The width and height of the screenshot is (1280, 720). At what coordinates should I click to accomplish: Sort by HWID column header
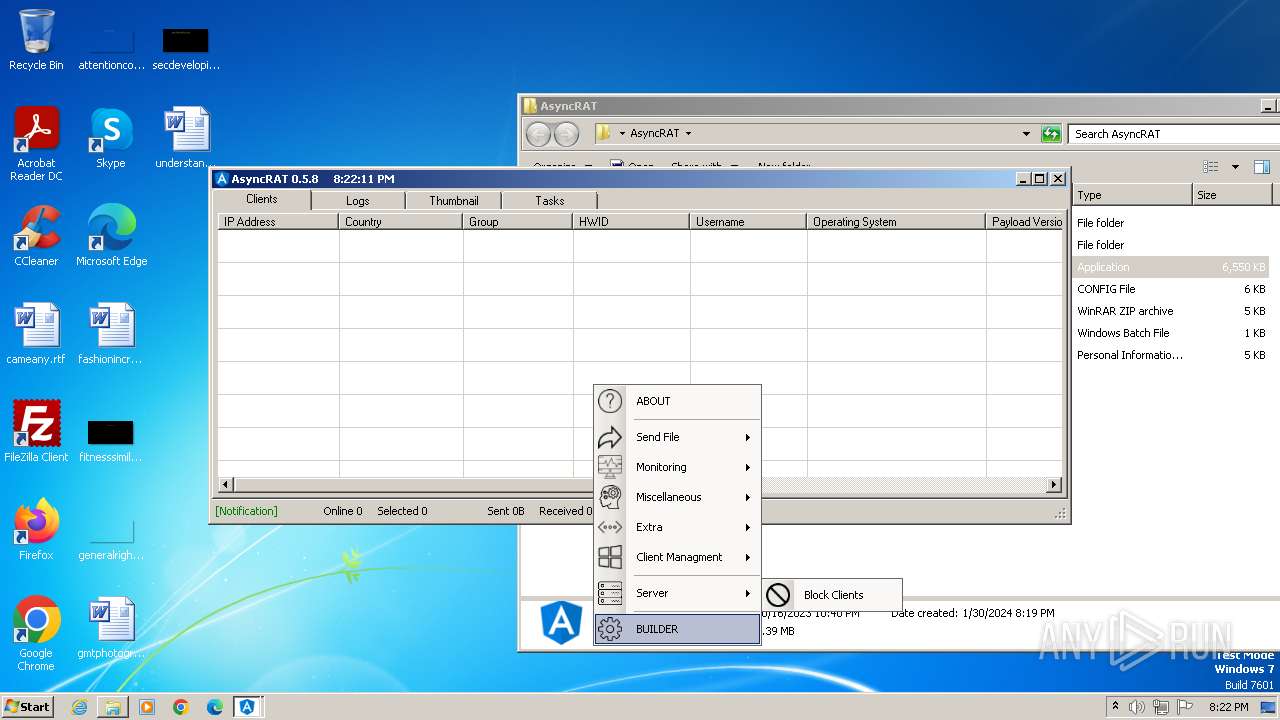coord(631,222)
